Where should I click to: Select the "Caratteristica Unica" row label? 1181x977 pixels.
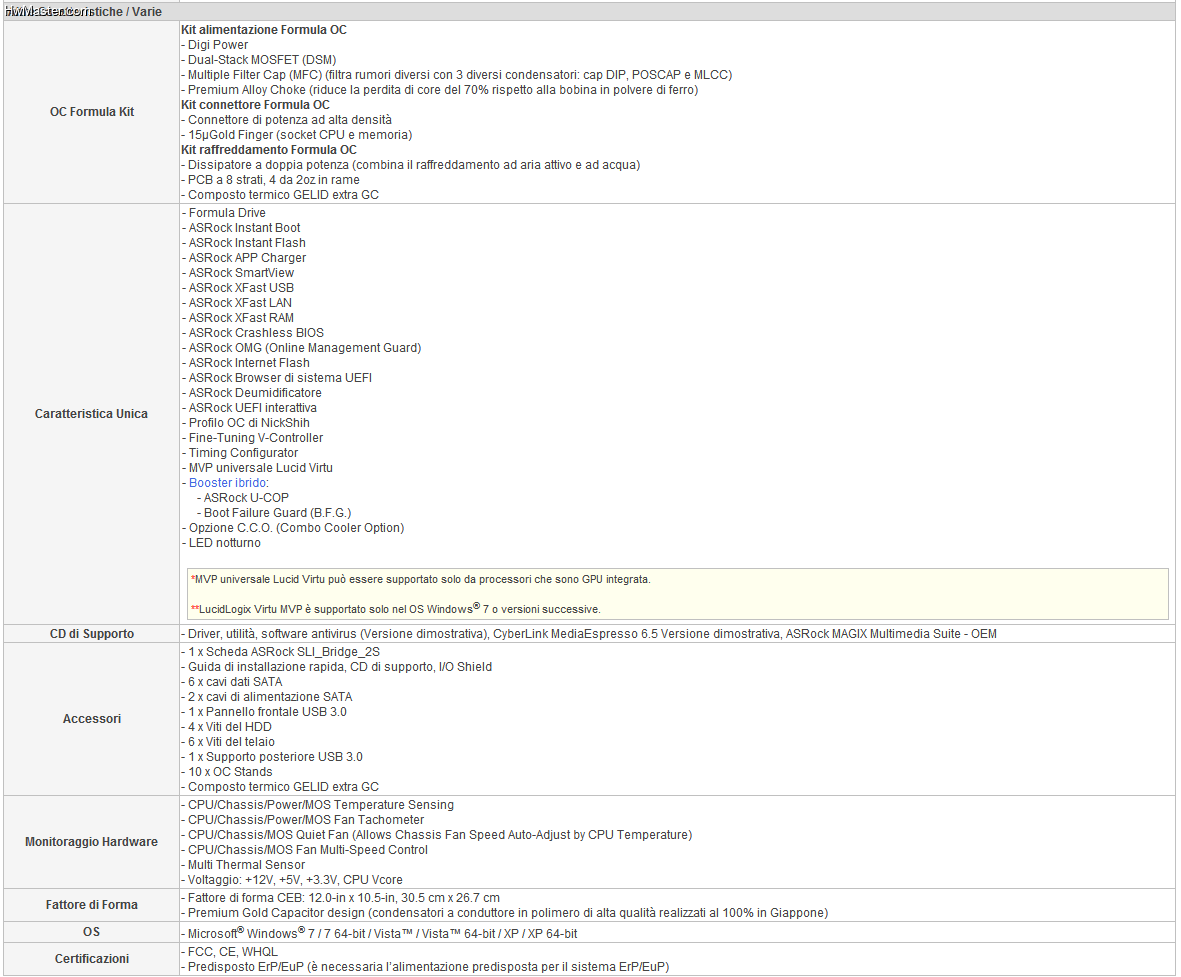point(91,414)
